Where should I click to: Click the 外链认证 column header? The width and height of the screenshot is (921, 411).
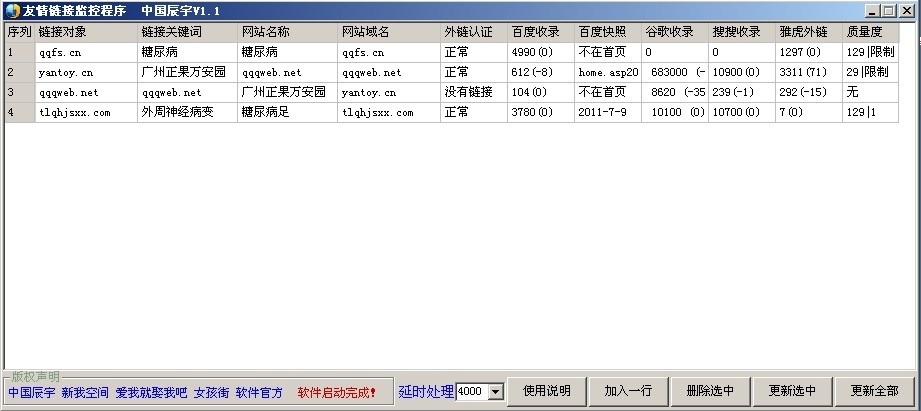tap(473, 32)
